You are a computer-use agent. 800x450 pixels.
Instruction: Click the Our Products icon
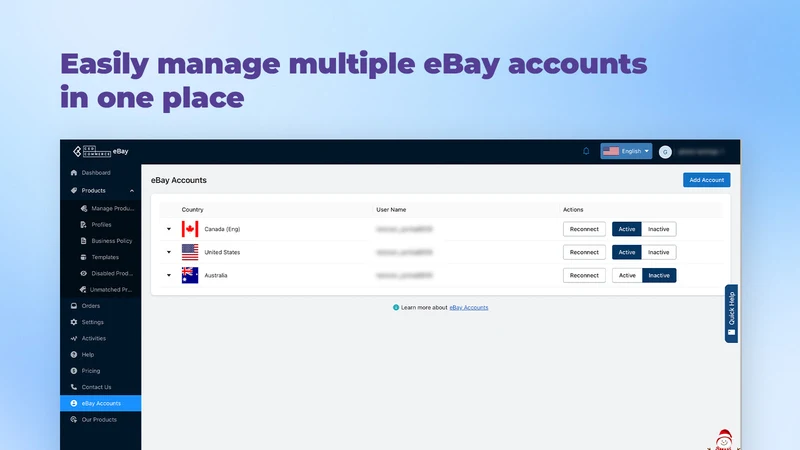pos(74,419)
